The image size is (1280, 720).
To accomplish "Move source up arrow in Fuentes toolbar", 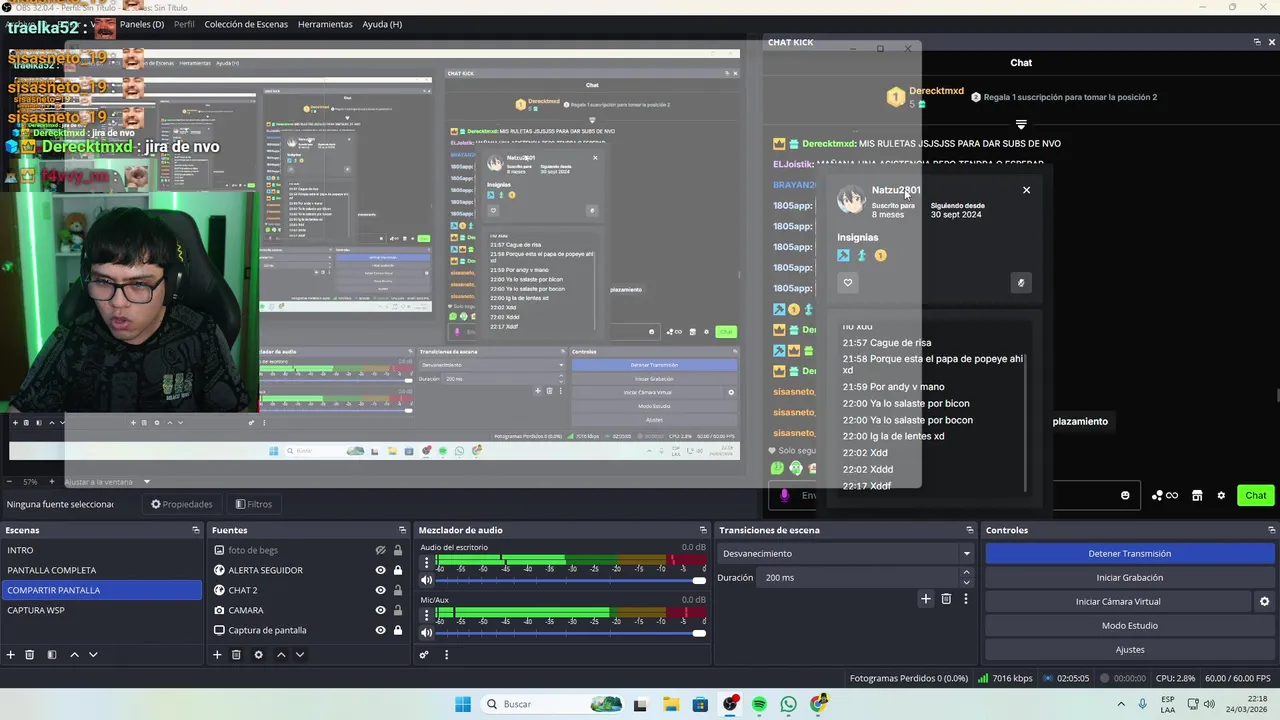I will point(281,655).
